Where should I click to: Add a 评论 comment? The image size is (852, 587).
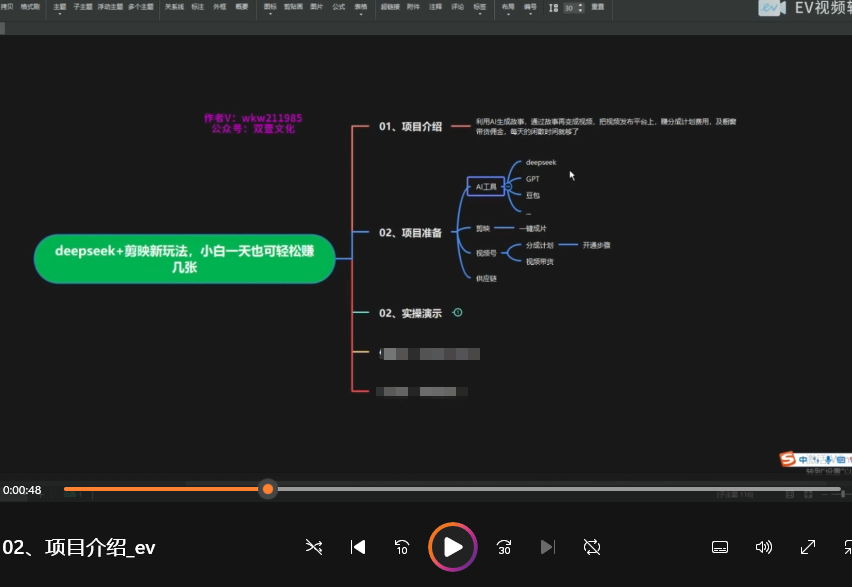click(458, 7)
